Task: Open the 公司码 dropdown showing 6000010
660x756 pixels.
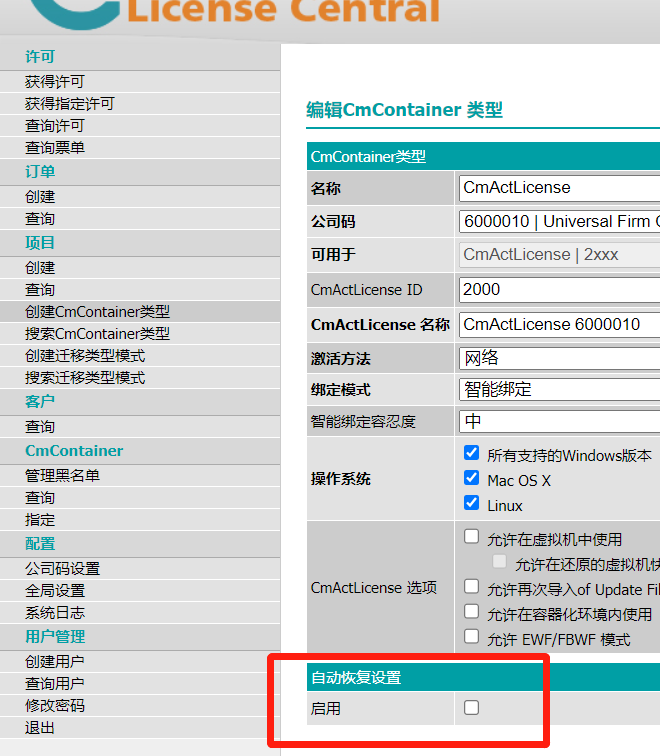Action: pyautogui.click(x=559, y=222)
